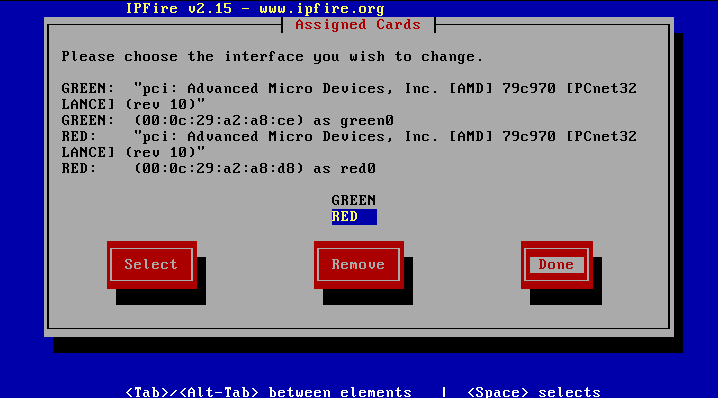Click the red0 MAC address line
This screenshot has height=399, width=718.
click(x=218, y=169)
